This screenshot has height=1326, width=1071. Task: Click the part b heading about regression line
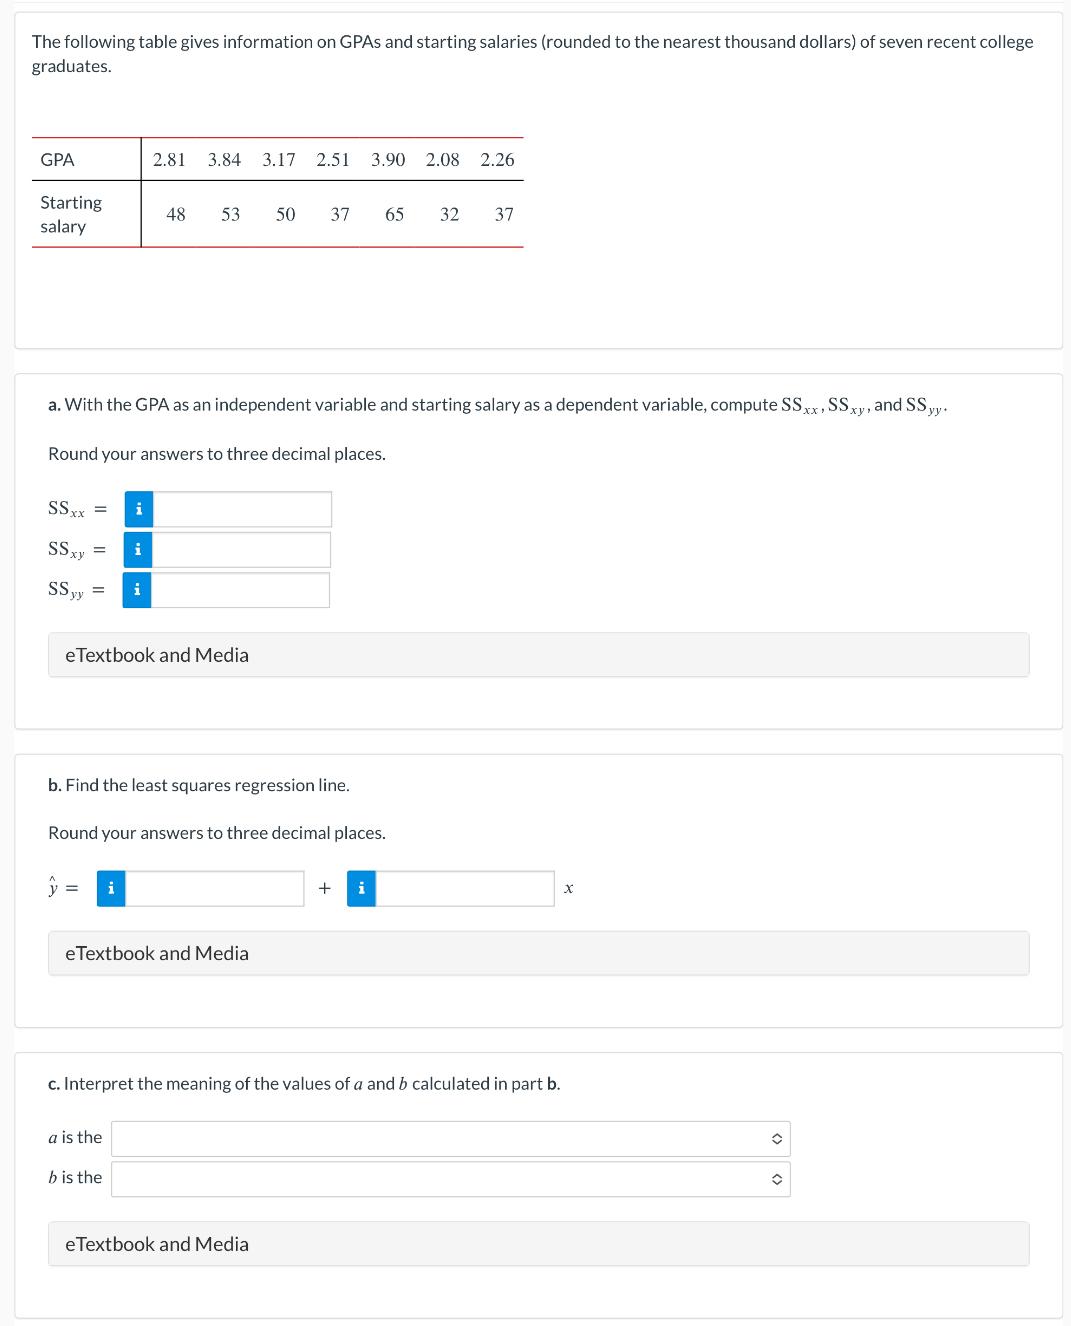coord(198,785)
